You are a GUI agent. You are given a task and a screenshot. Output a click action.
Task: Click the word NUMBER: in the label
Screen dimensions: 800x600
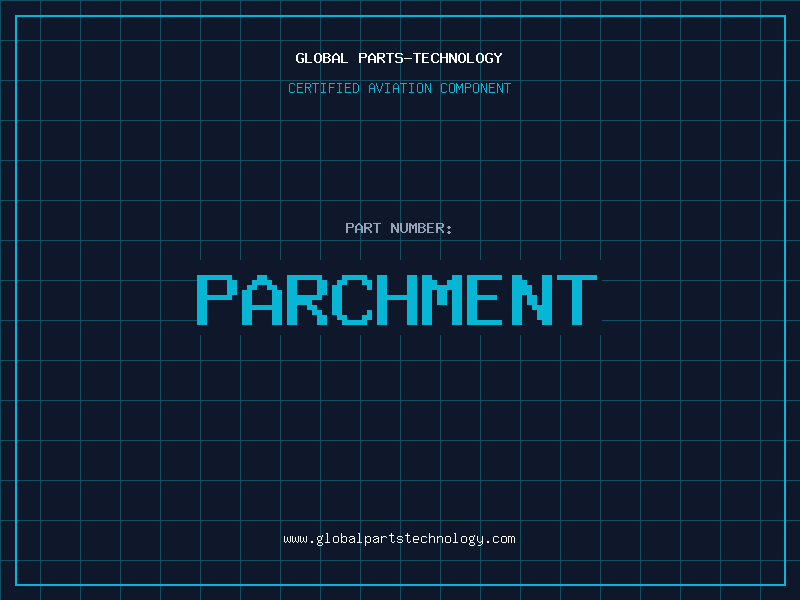421,228
